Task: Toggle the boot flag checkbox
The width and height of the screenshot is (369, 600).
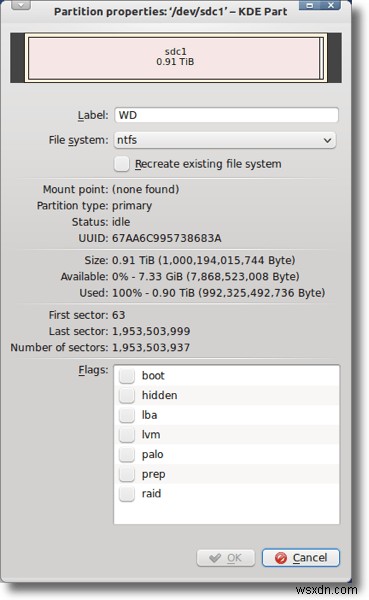Action: click(x=126, y=376)
